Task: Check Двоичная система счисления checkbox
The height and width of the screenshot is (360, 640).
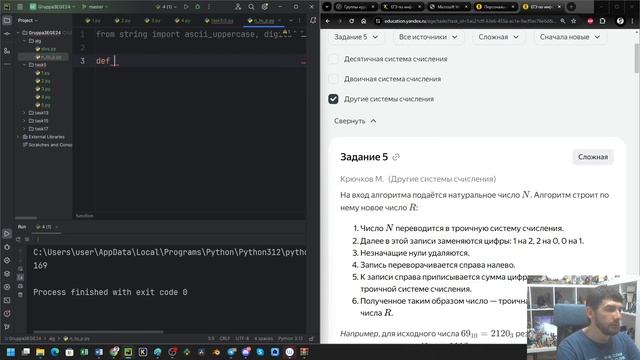Action: coord(333,79)
